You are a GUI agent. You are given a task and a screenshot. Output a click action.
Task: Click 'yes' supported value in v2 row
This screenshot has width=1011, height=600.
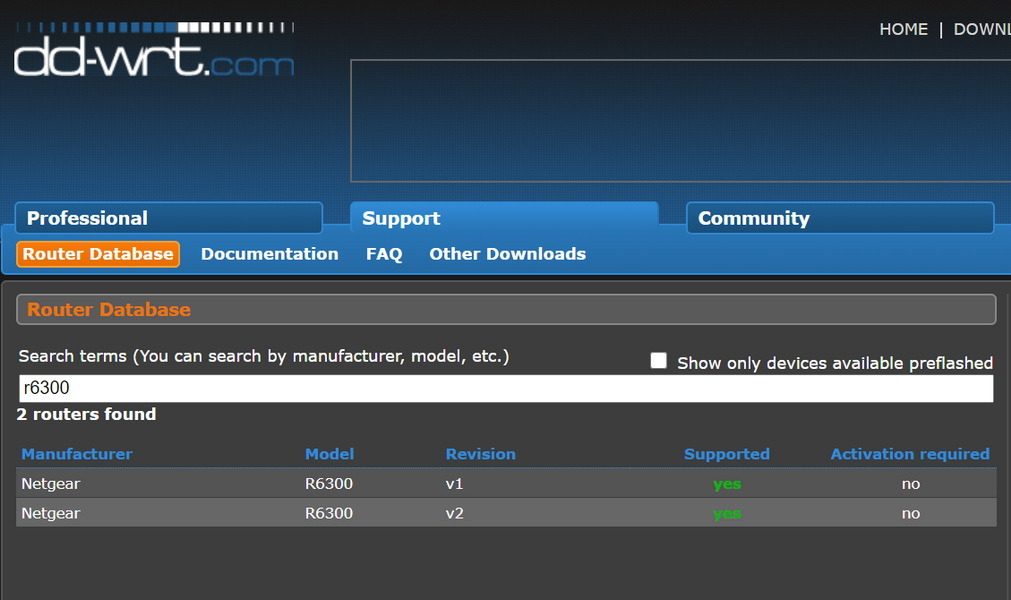point(727,514)
